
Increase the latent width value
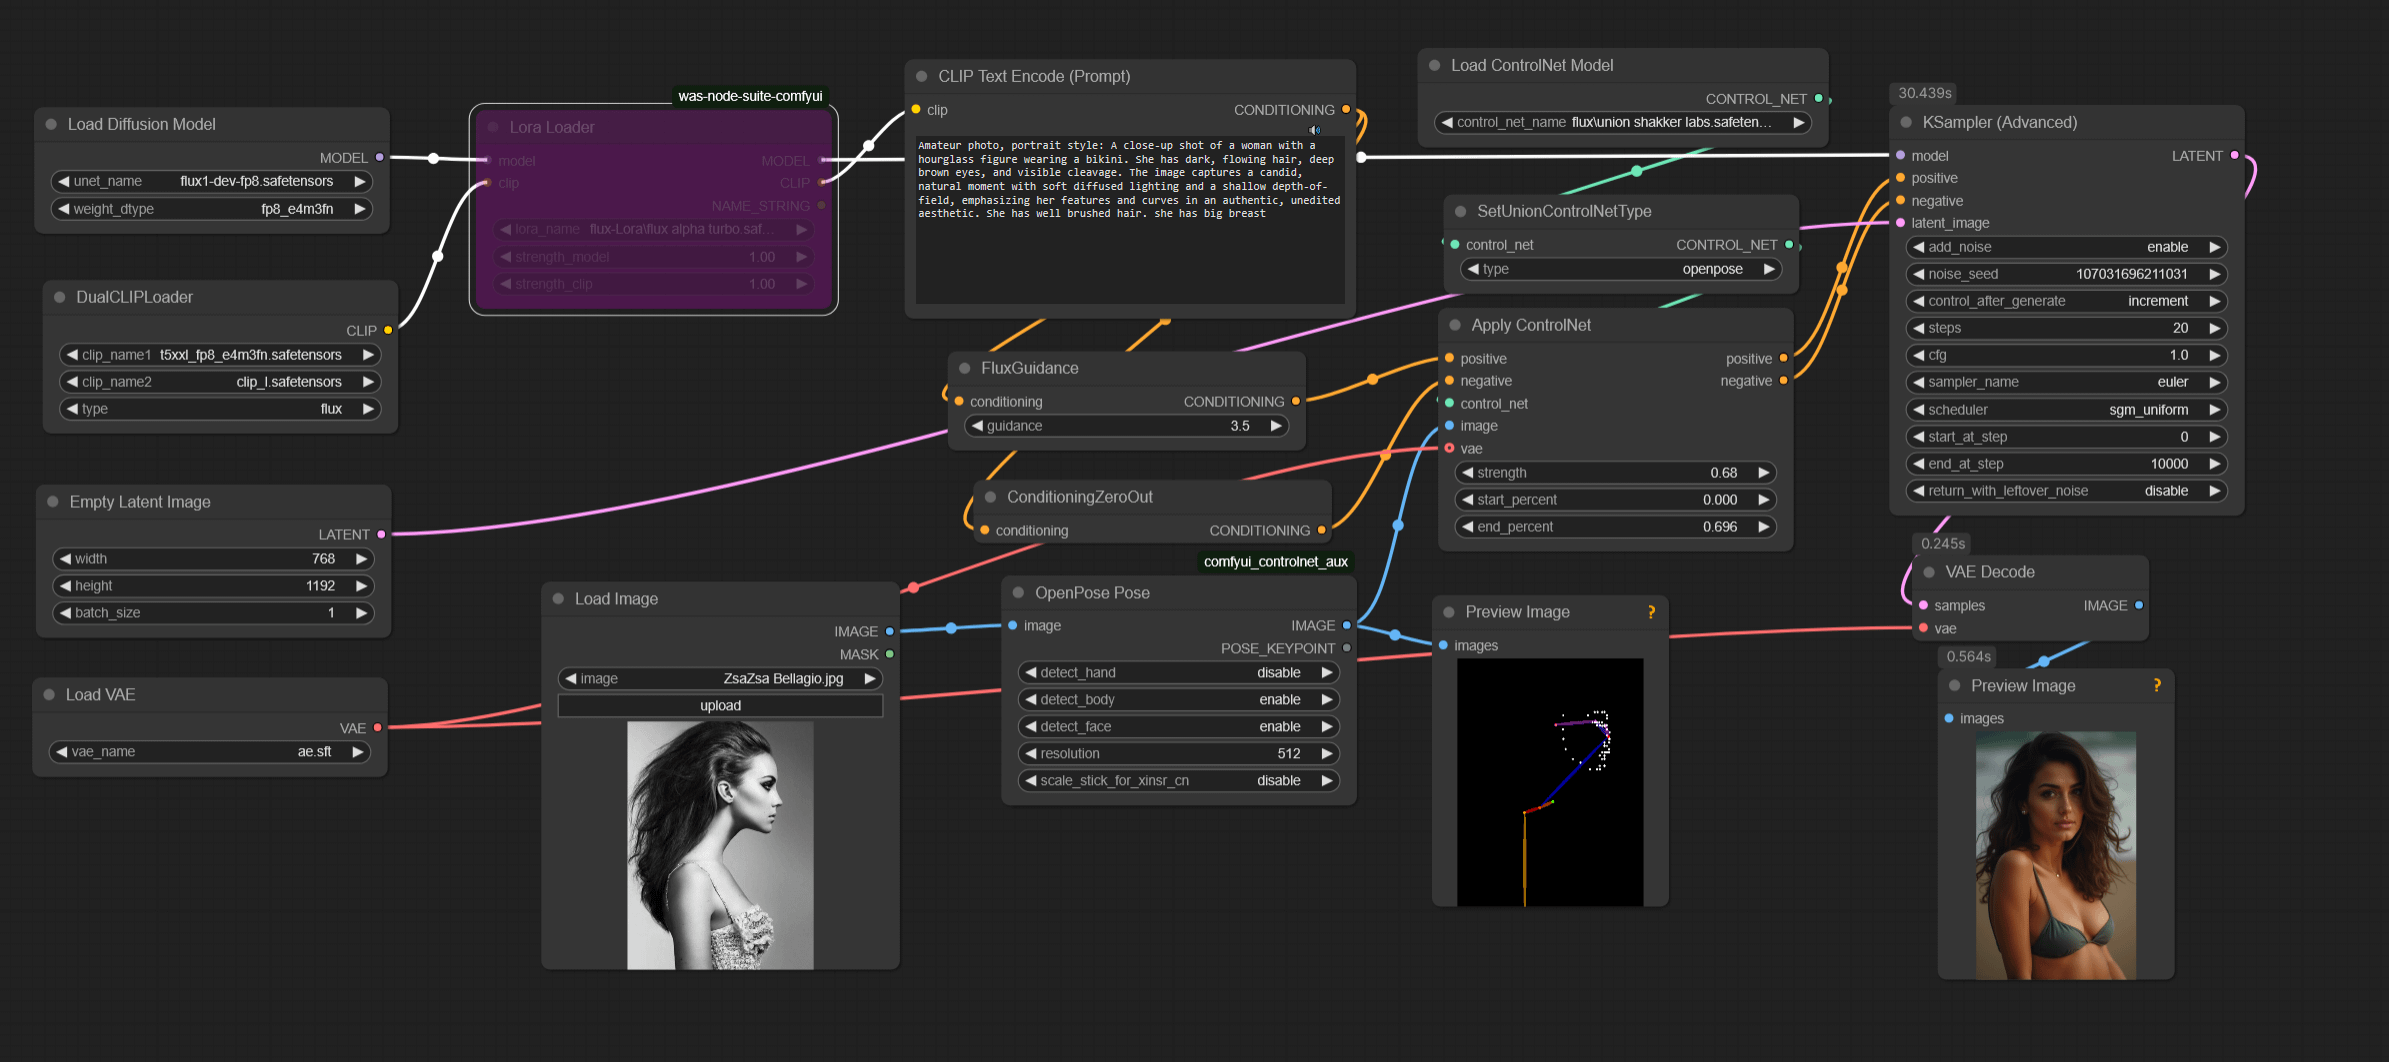[x=362, y=559]
